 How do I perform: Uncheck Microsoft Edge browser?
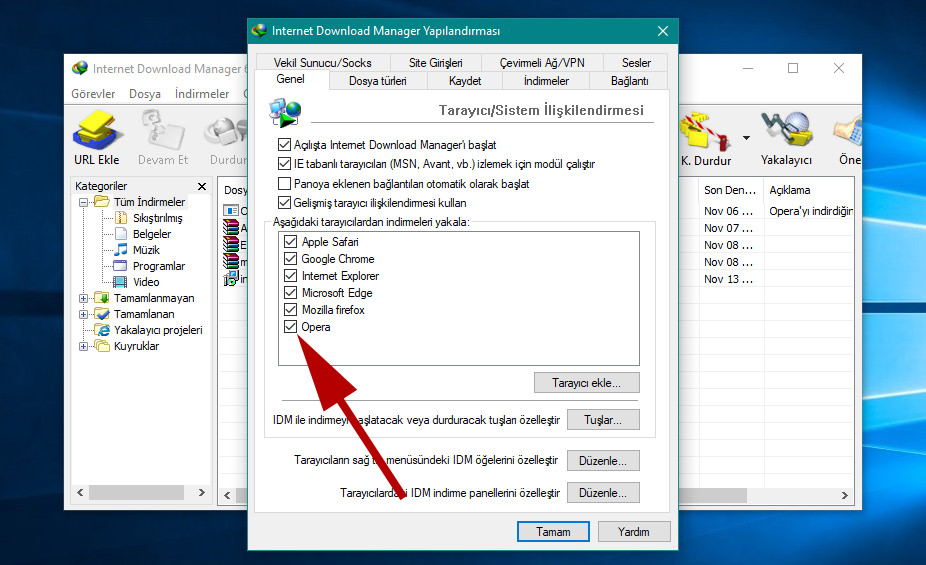(290, 293)
